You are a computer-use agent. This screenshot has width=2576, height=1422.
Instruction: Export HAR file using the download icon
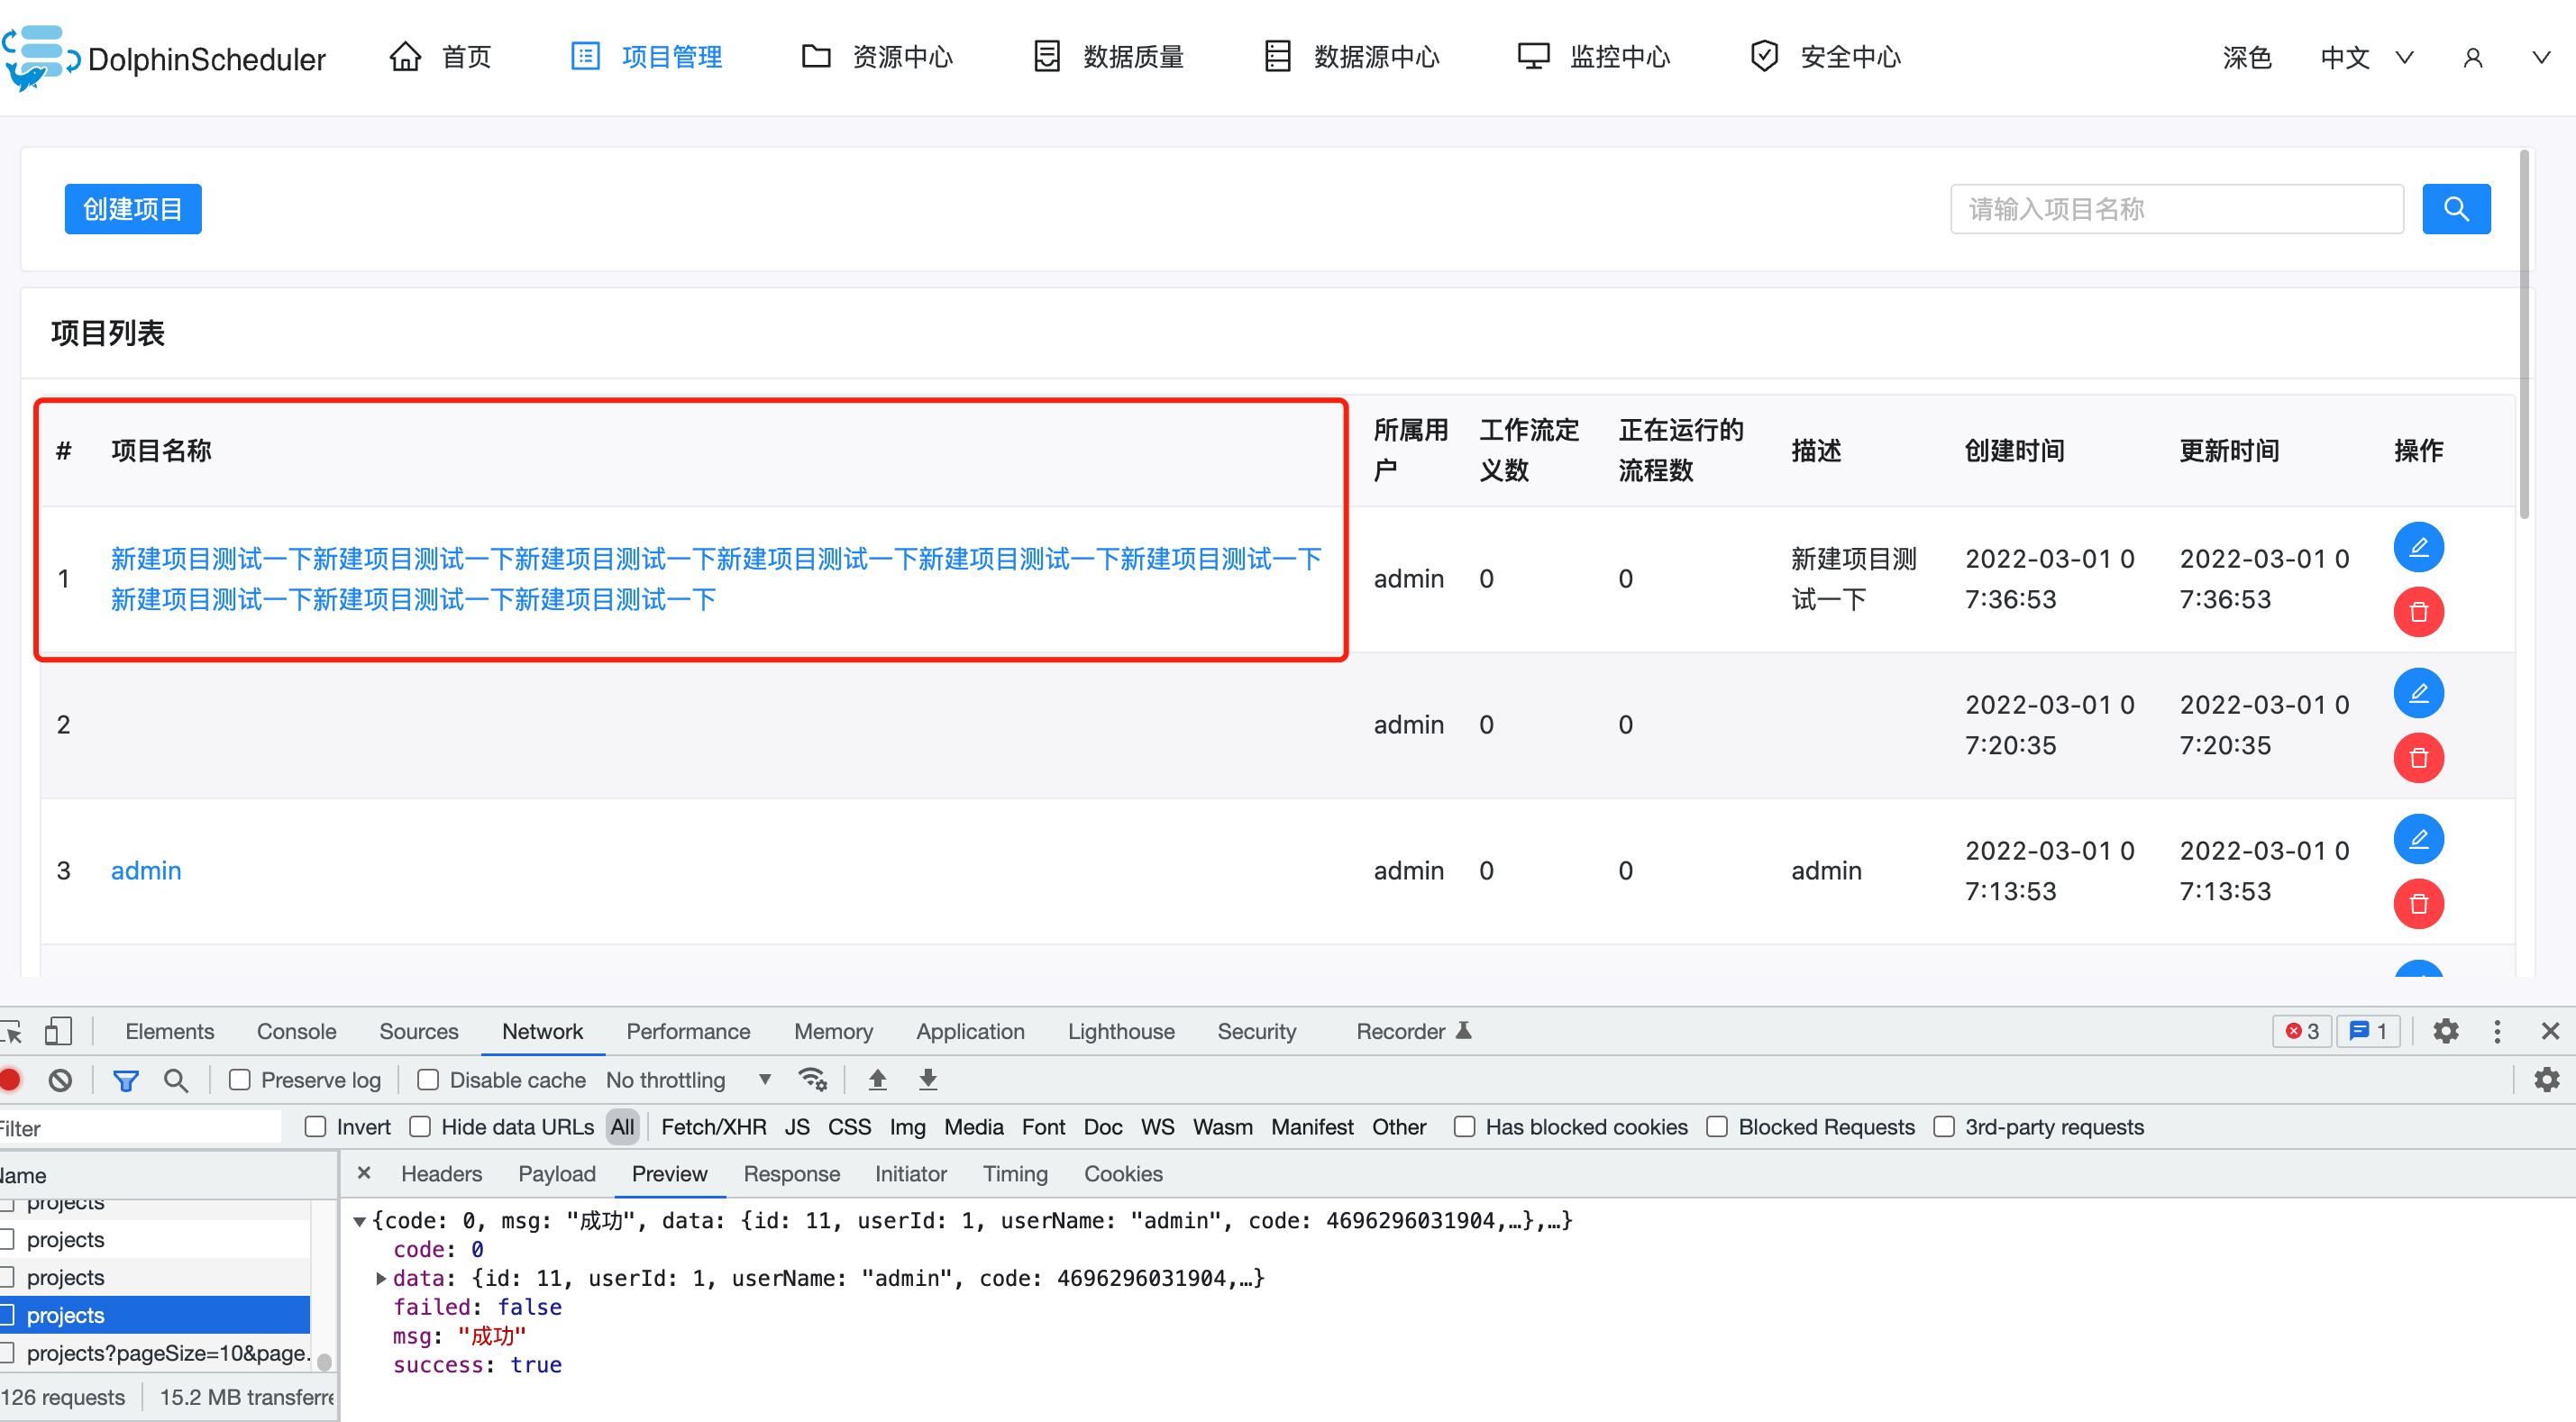point(927,1080)
